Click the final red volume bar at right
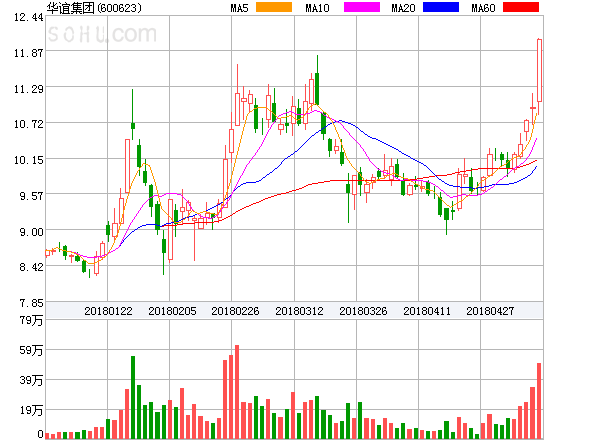 coord(539,401)
